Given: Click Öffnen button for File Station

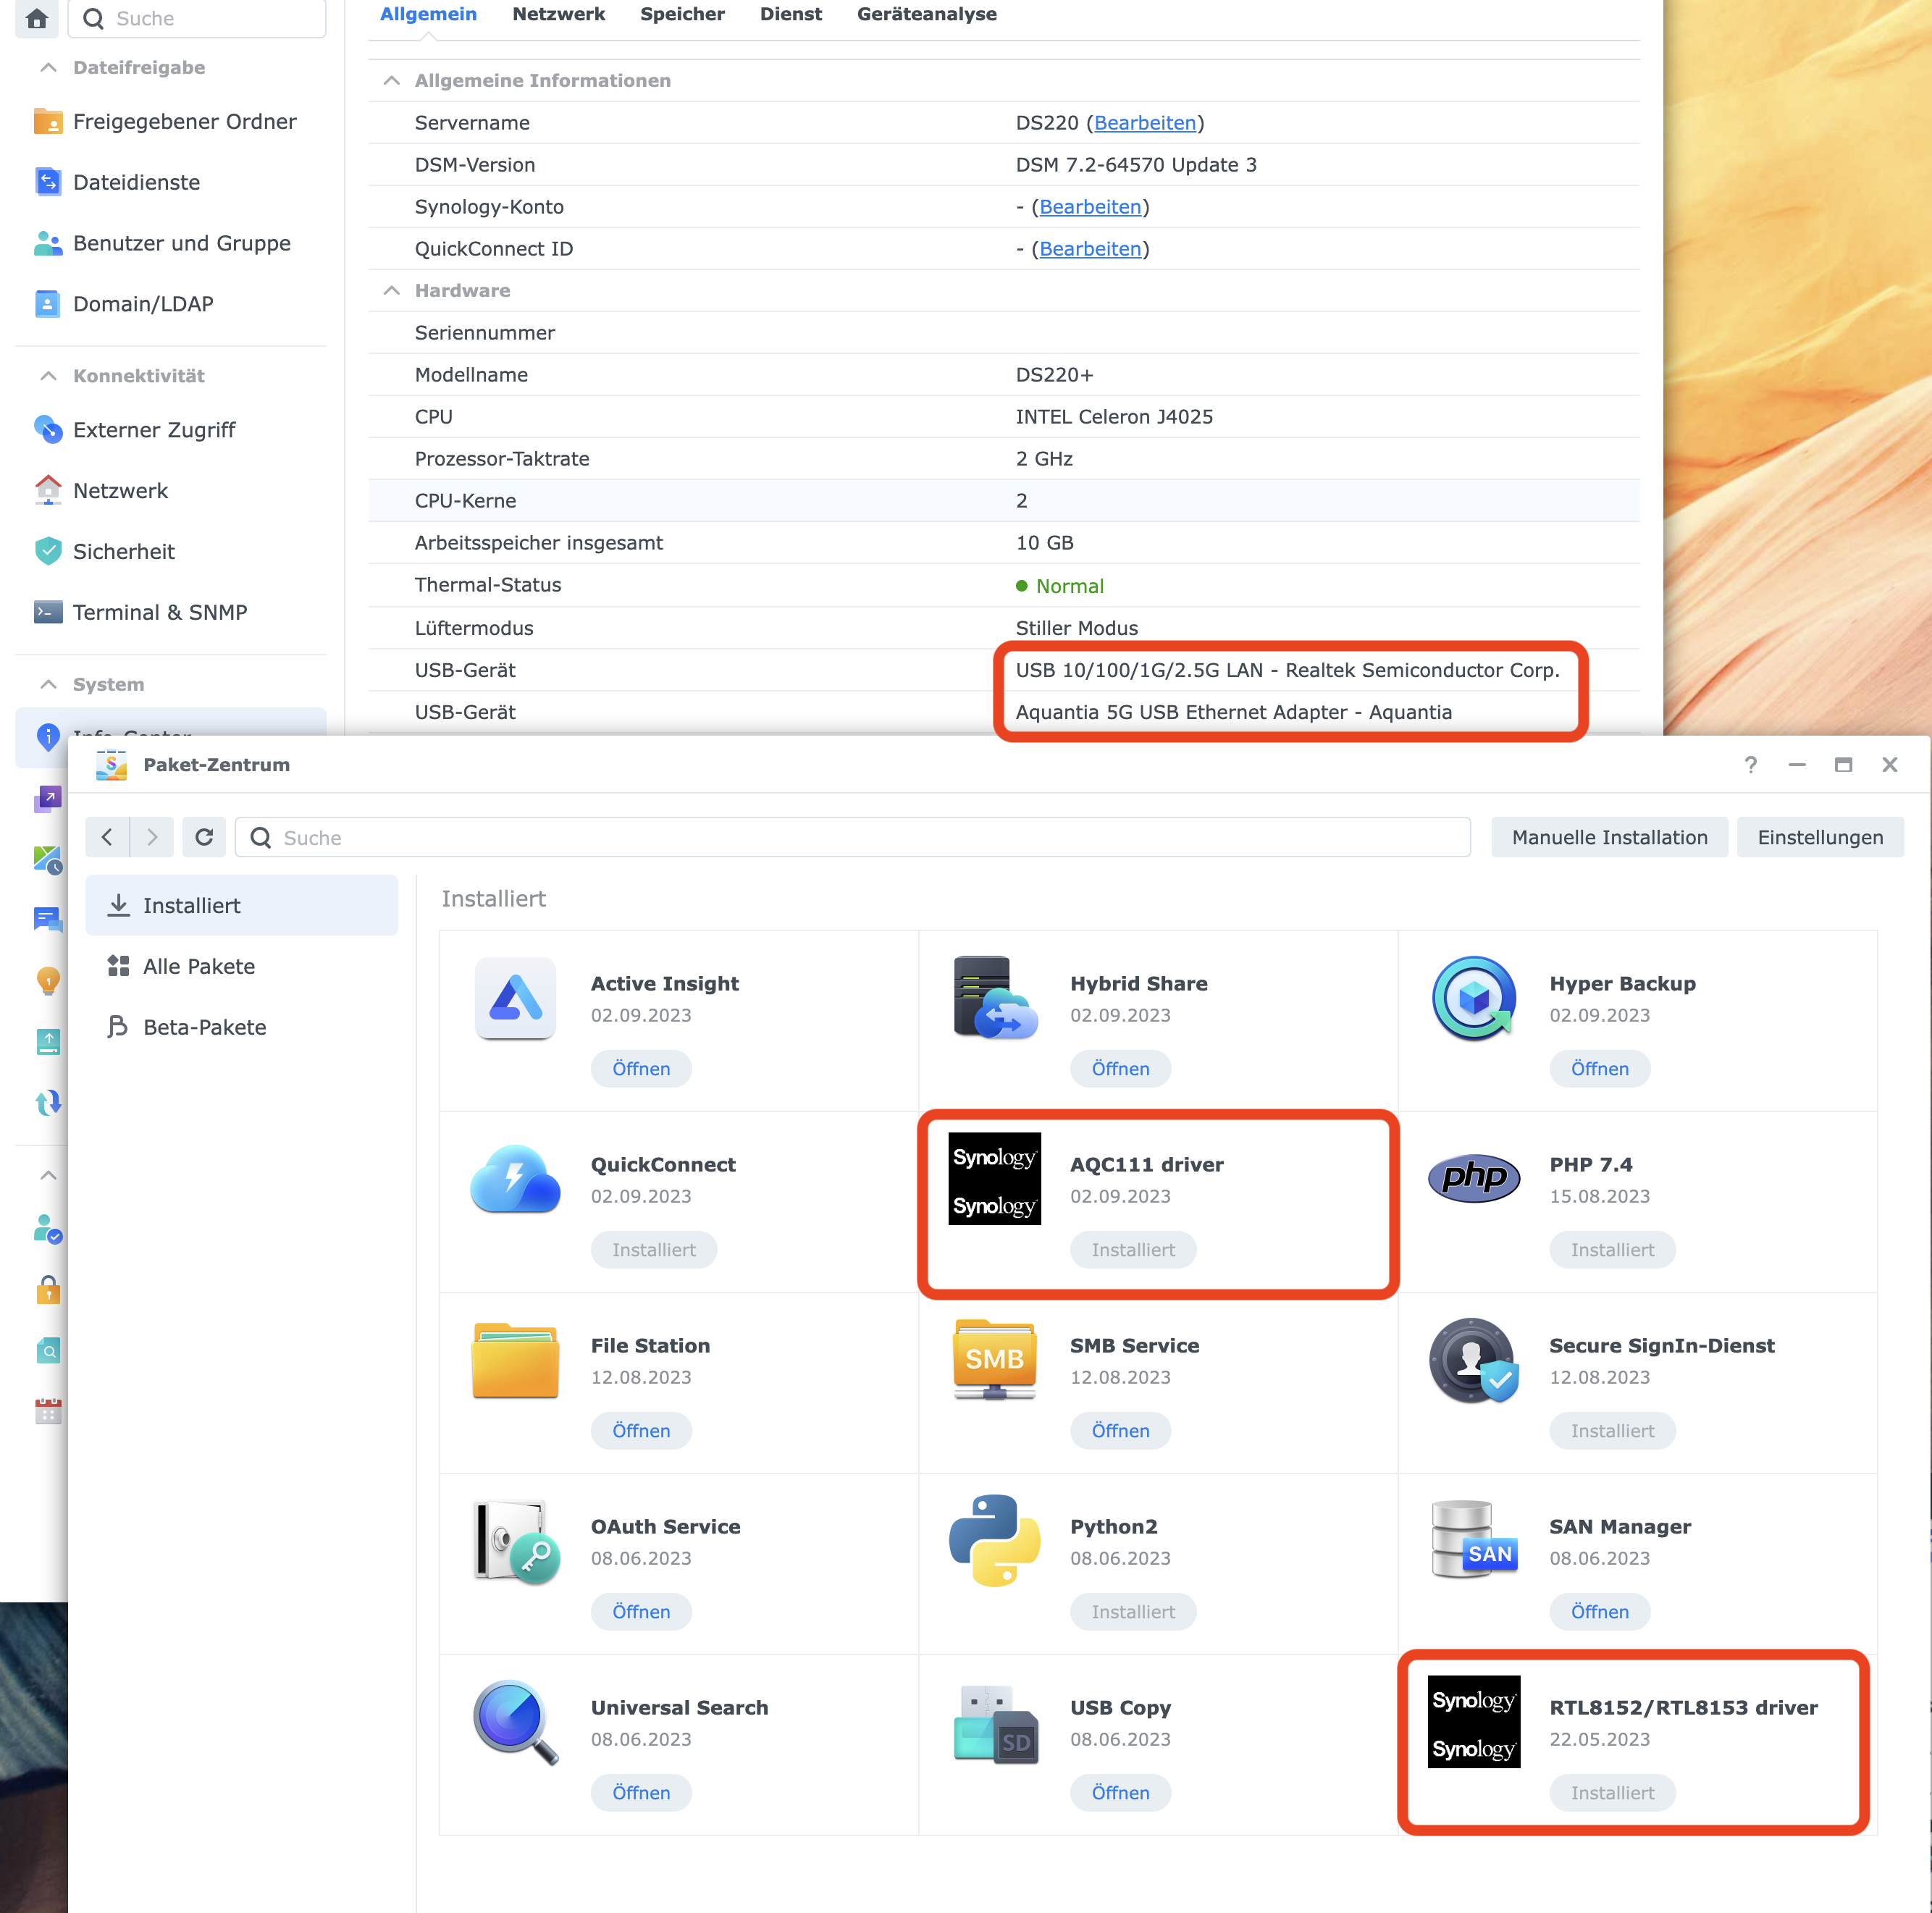Looking at the screenshot, I should (x=640, y=1430).
